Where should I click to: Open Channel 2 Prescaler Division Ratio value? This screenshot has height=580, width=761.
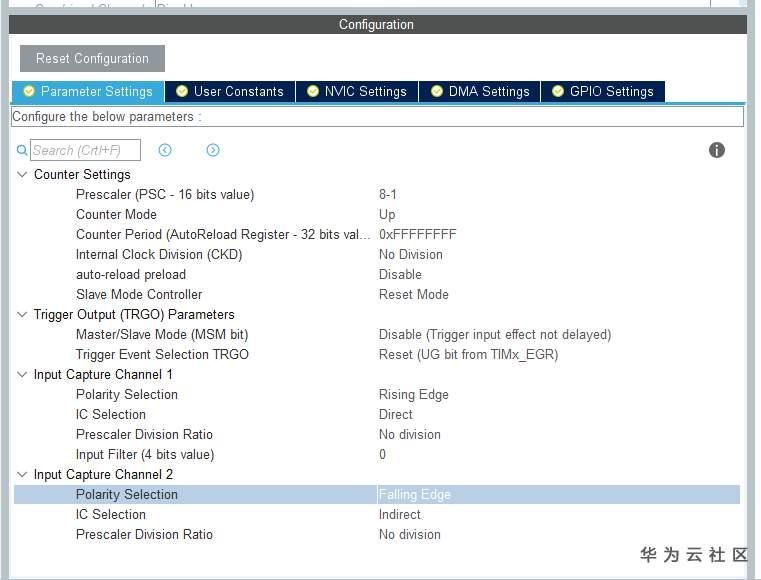410,534
